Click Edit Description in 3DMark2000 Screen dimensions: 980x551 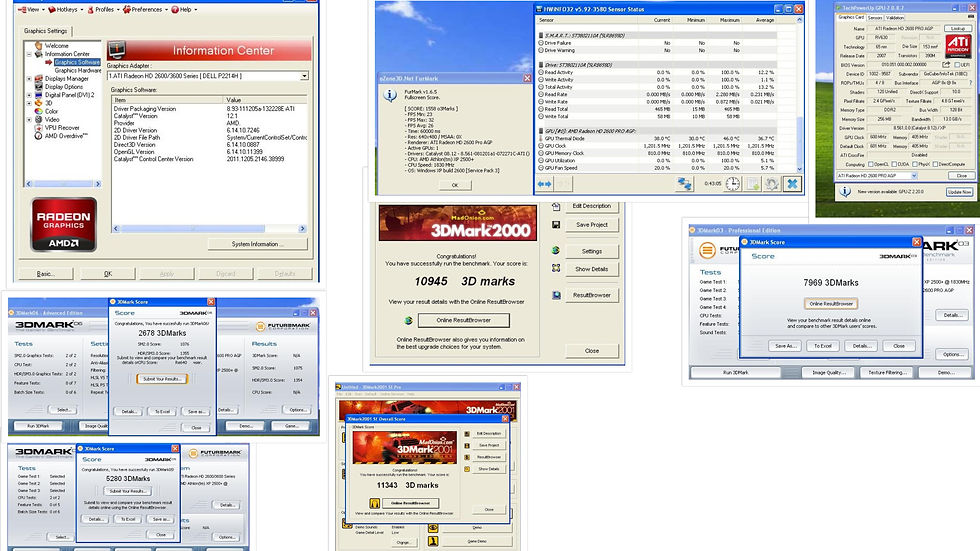click(591, 206)
